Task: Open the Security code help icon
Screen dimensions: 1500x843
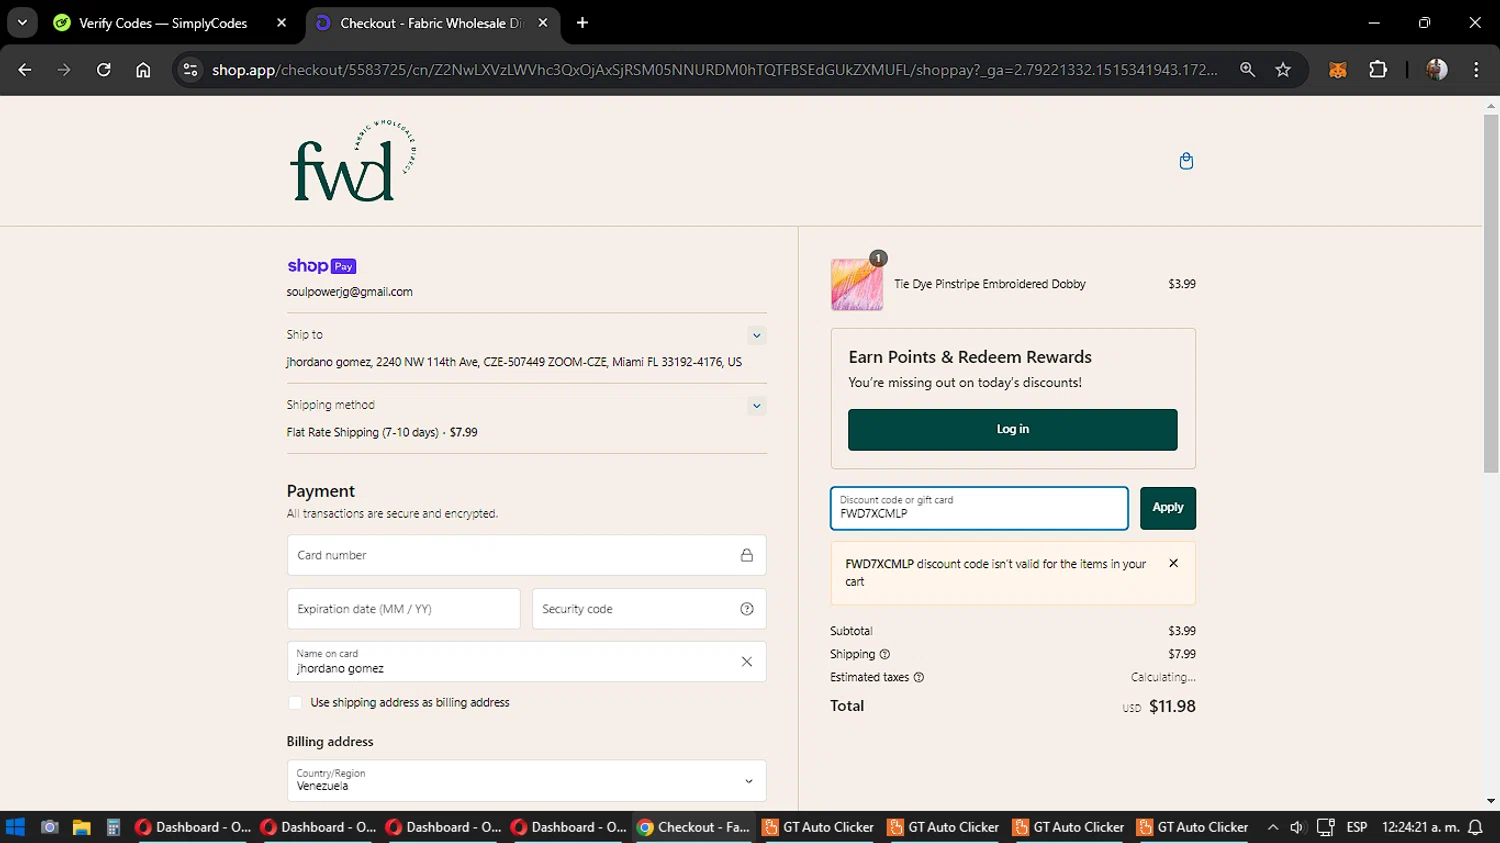Action: pyautogui.click(x=746, y=609)
